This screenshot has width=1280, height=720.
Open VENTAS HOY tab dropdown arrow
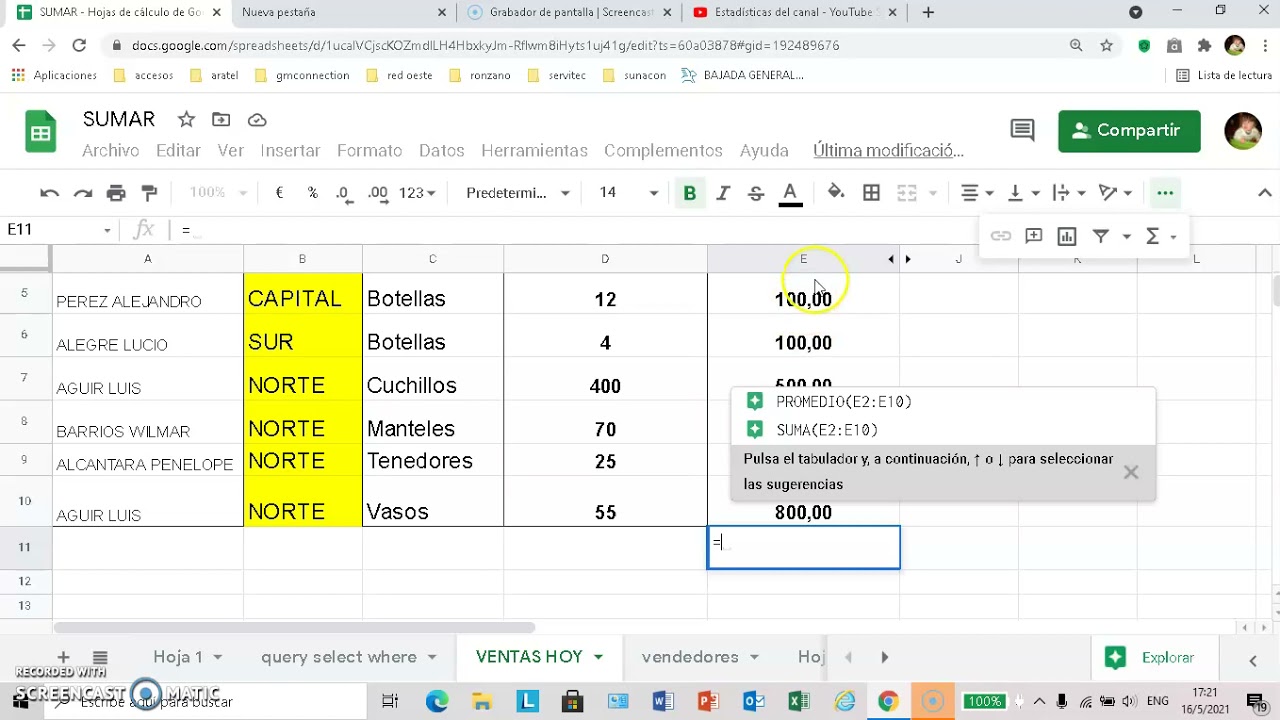point(598,657)
